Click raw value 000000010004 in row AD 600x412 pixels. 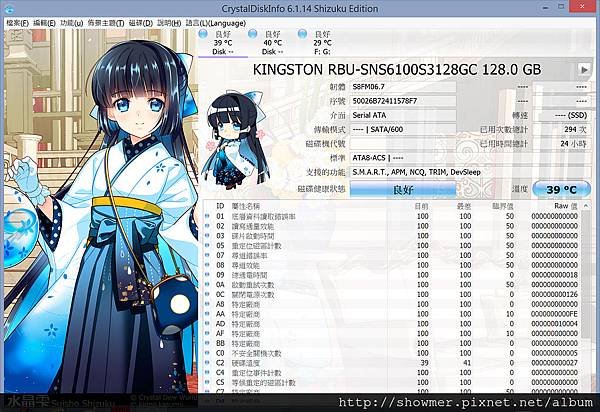tap(554, 324)
